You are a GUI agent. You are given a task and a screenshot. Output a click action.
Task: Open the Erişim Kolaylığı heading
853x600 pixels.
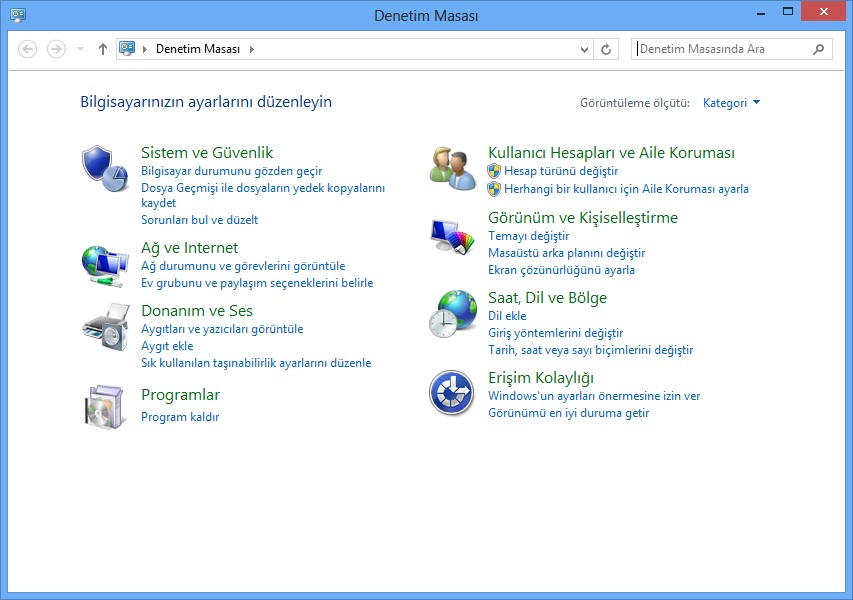coord(541,378)
